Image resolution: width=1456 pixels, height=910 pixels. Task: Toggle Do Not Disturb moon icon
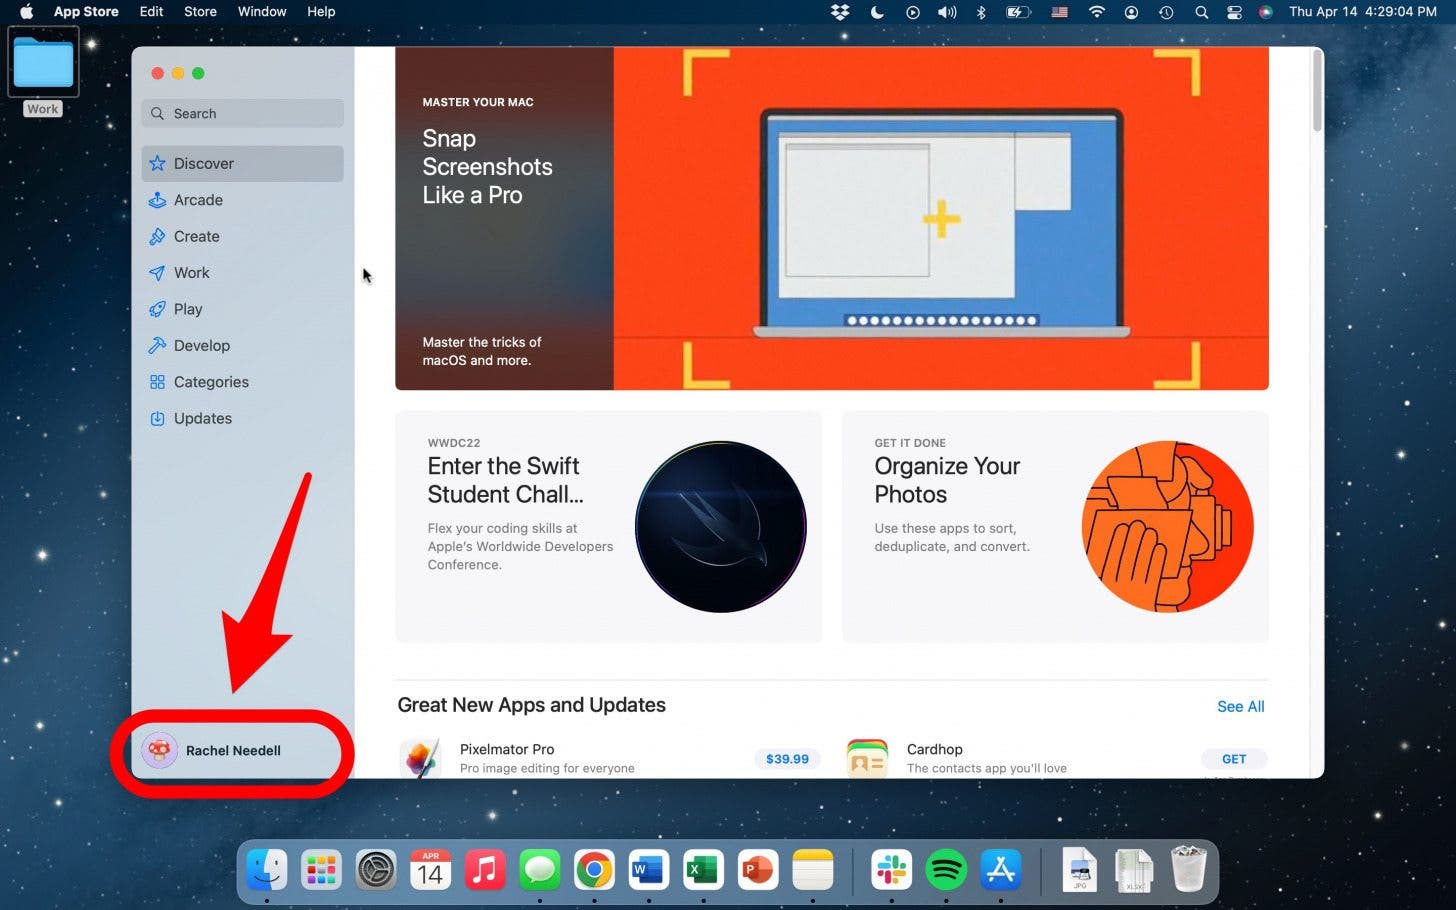[877, 12]
